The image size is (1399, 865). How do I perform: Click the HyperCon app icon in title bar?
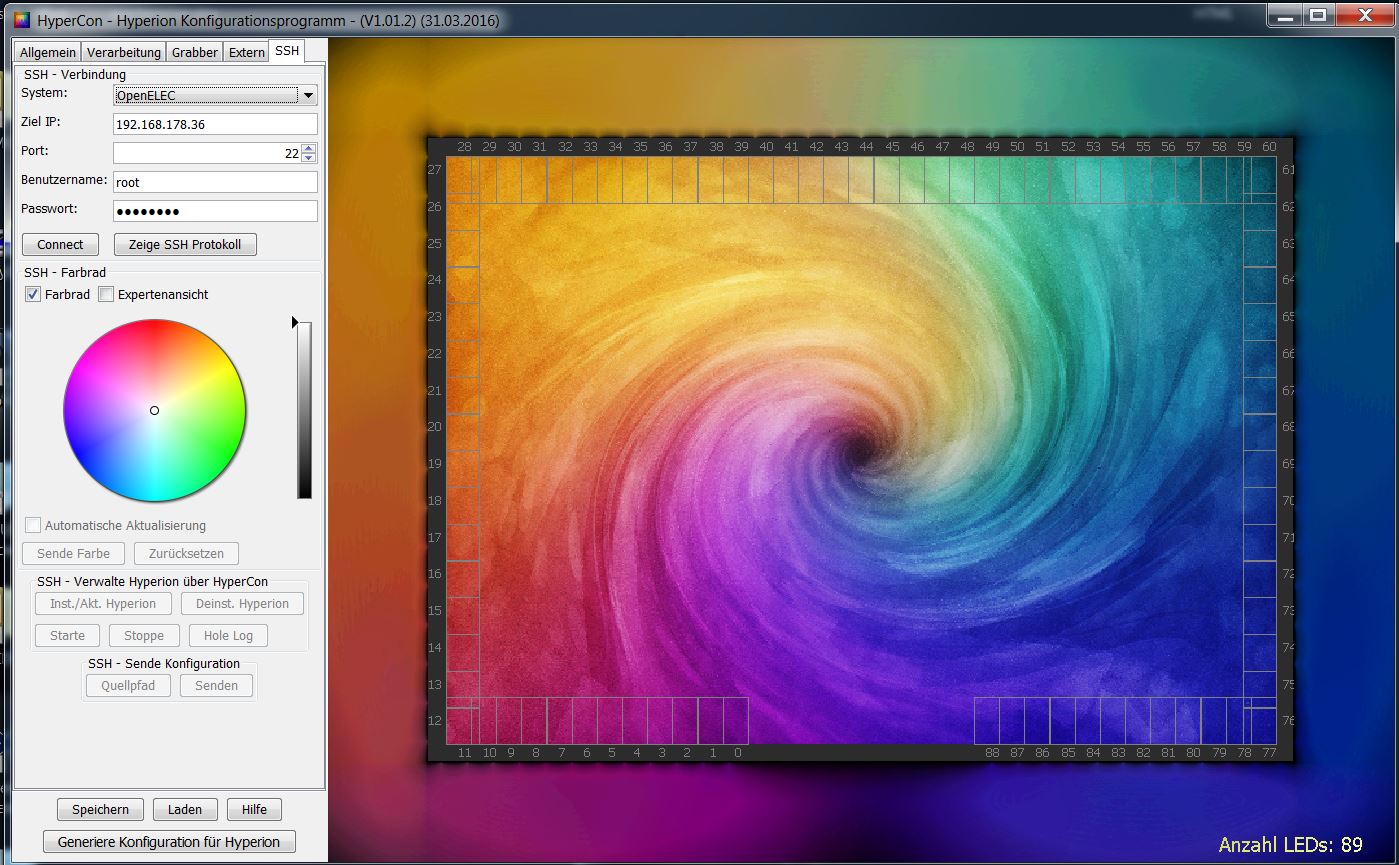click(22, 20)
